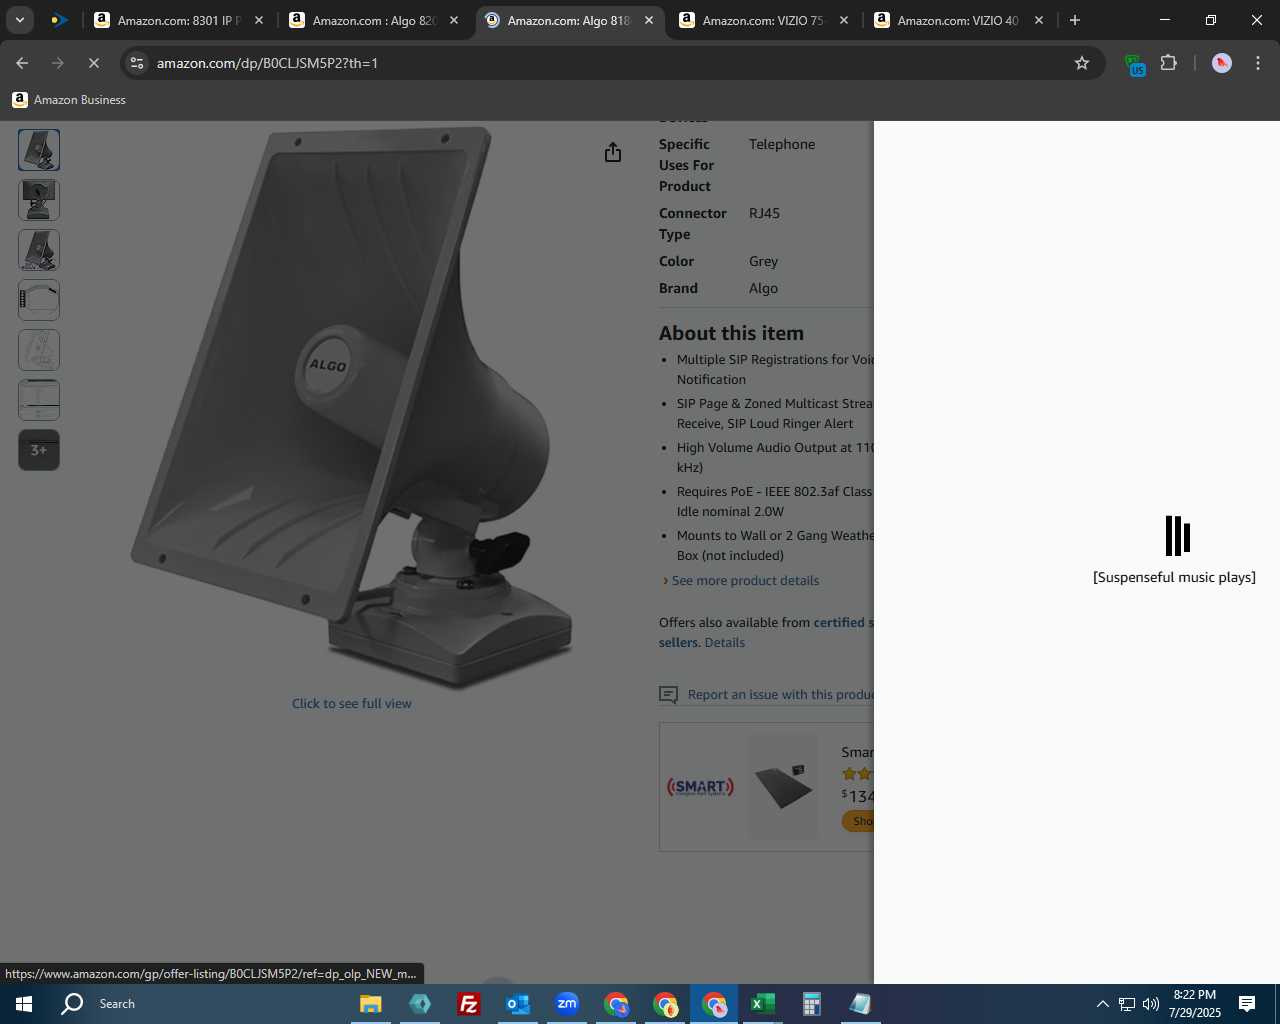1280x1024 pixels.
Task: Click the pinned tab with play icon
Action: click(x=60, y=20)
